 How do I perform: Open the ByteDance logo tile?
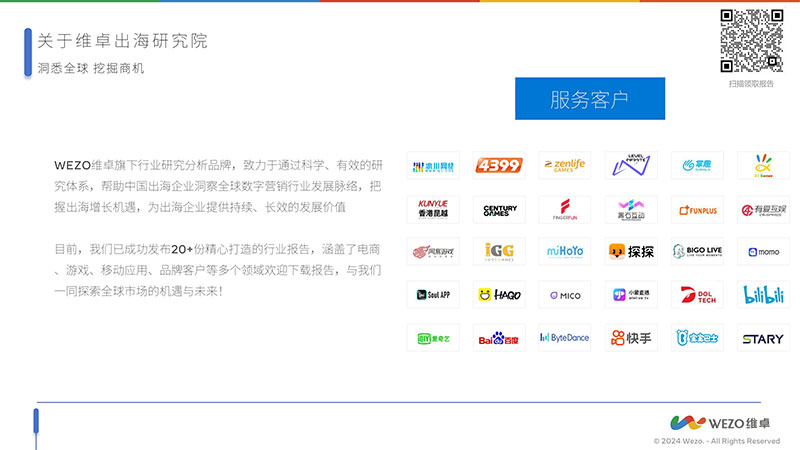(565, 338)
